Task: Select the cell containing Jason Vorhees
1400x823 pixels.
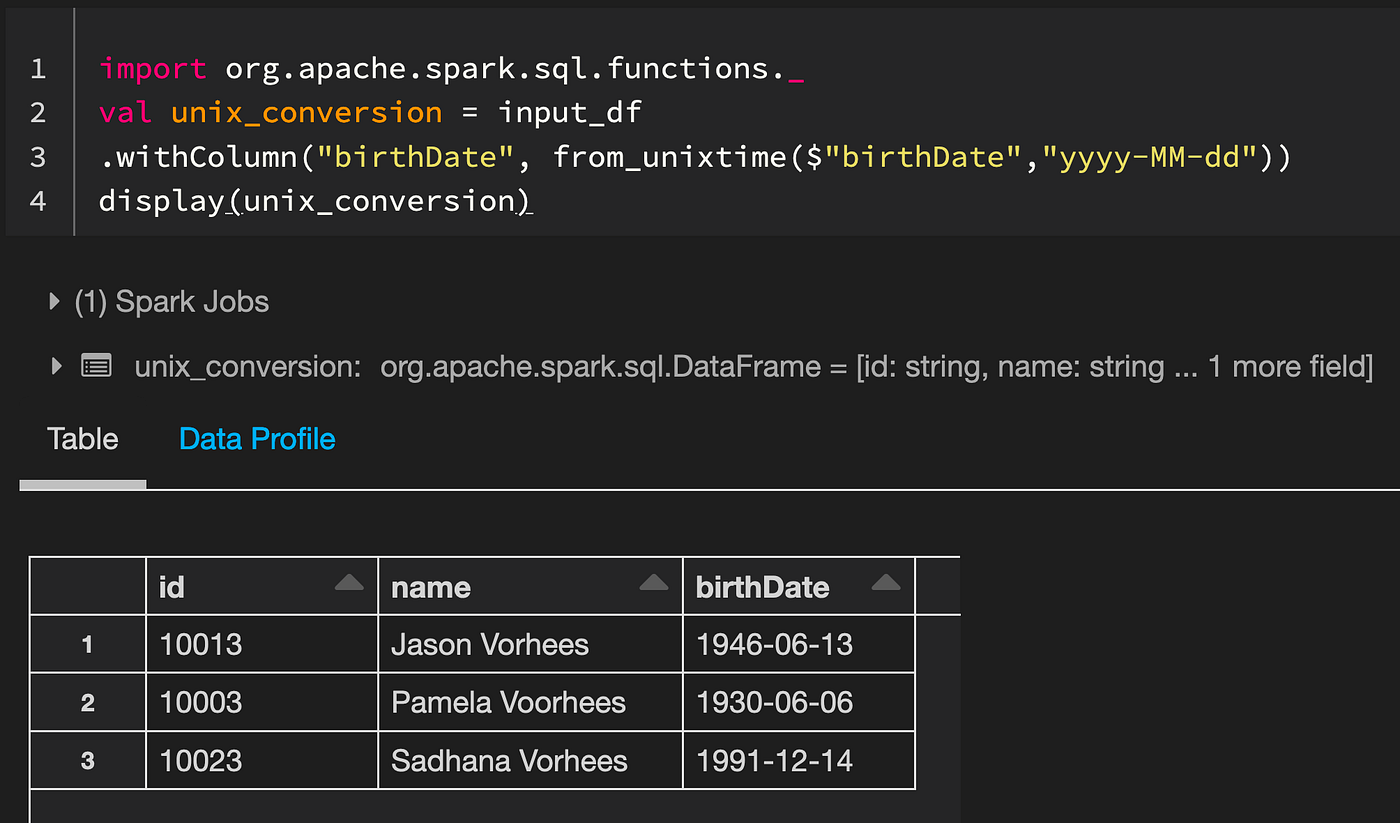Action: (x=489, y=644)
